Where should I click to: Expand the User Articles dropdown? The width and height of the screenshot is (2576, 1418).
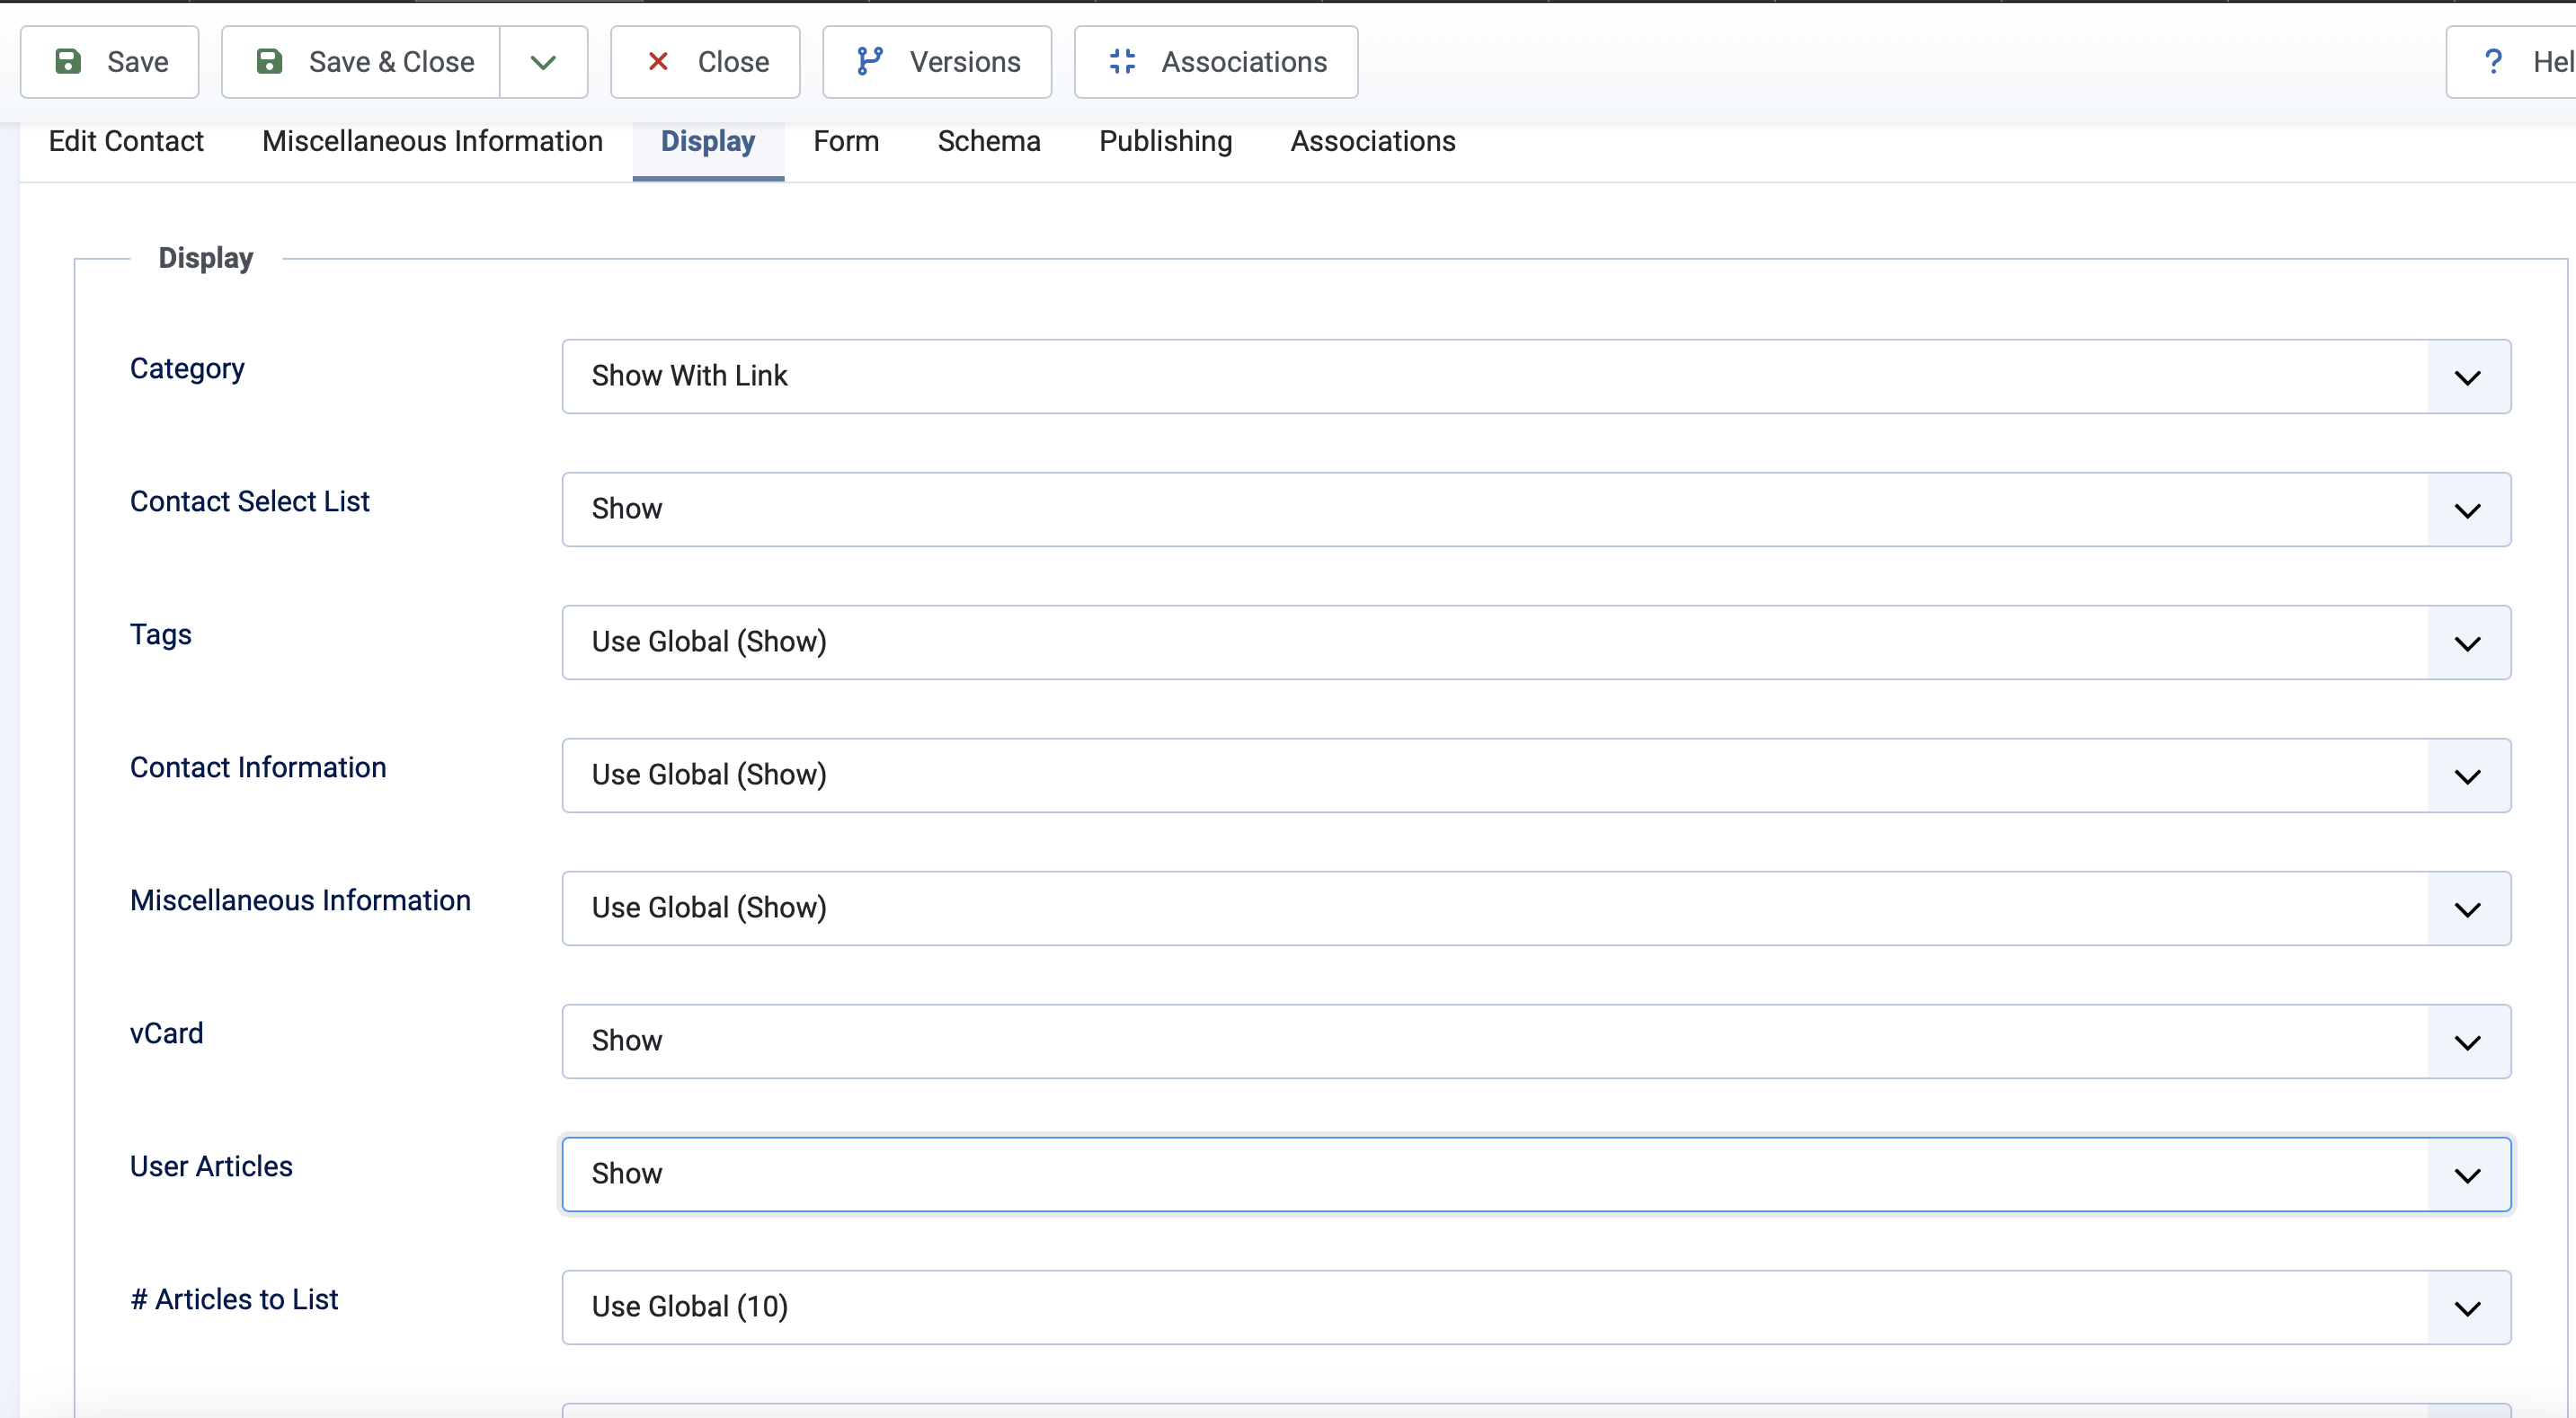[1535, 1174]
